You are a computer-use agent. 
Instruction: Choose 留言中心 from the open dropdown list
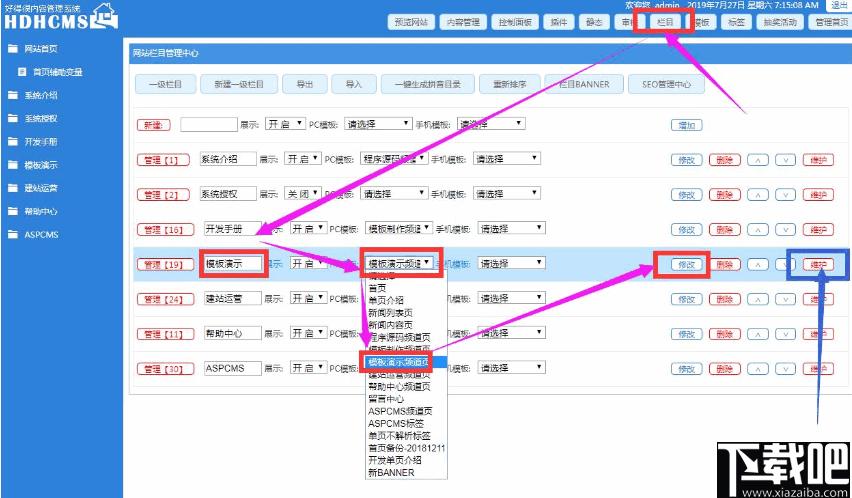[x=389, y=398]
